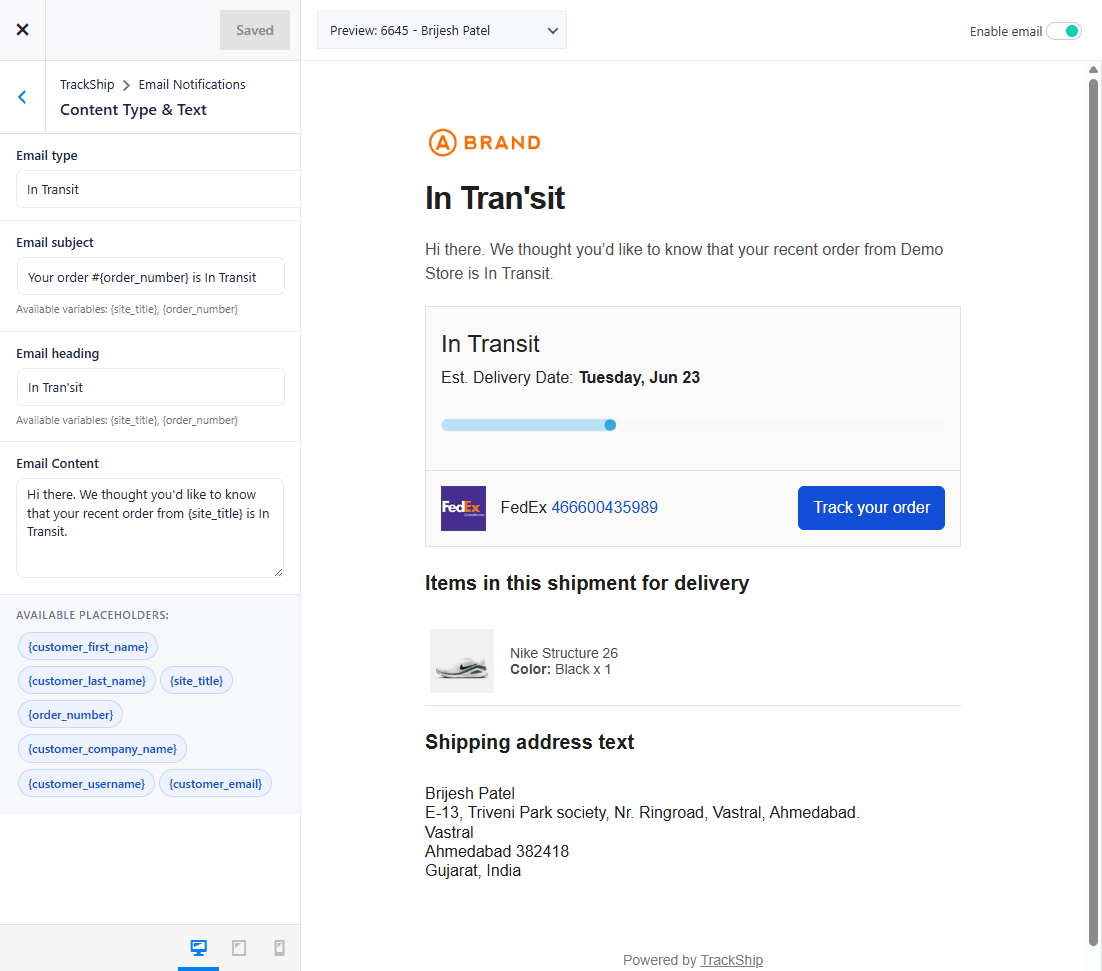Click the breadcrumb chevron separator
This screenshot has height=971, width=1102.
coord(127,85)
